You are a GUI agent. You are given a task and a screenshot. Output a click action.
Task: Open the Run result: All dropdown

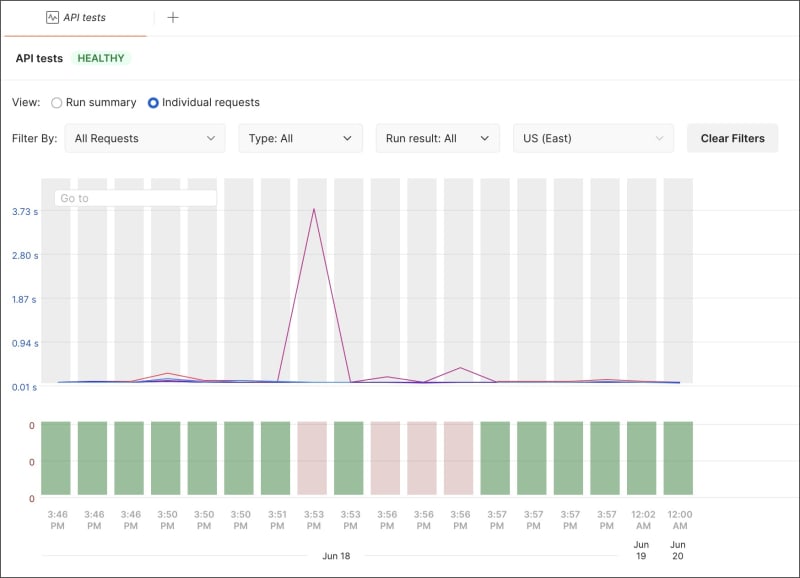[x=438, y=138]
